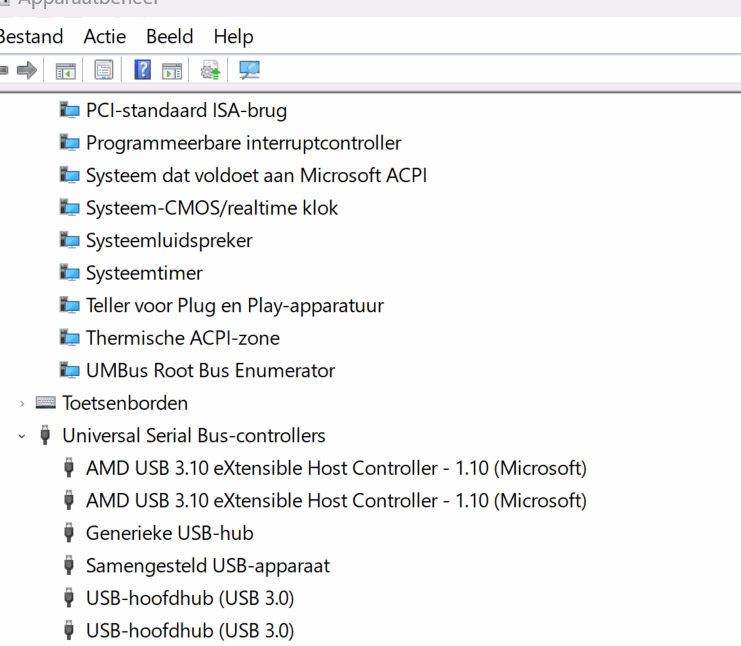Click the show/hide console tree icon
This screenshot has width=741, height=646.
pyautogui.click(x=65, y=70)
